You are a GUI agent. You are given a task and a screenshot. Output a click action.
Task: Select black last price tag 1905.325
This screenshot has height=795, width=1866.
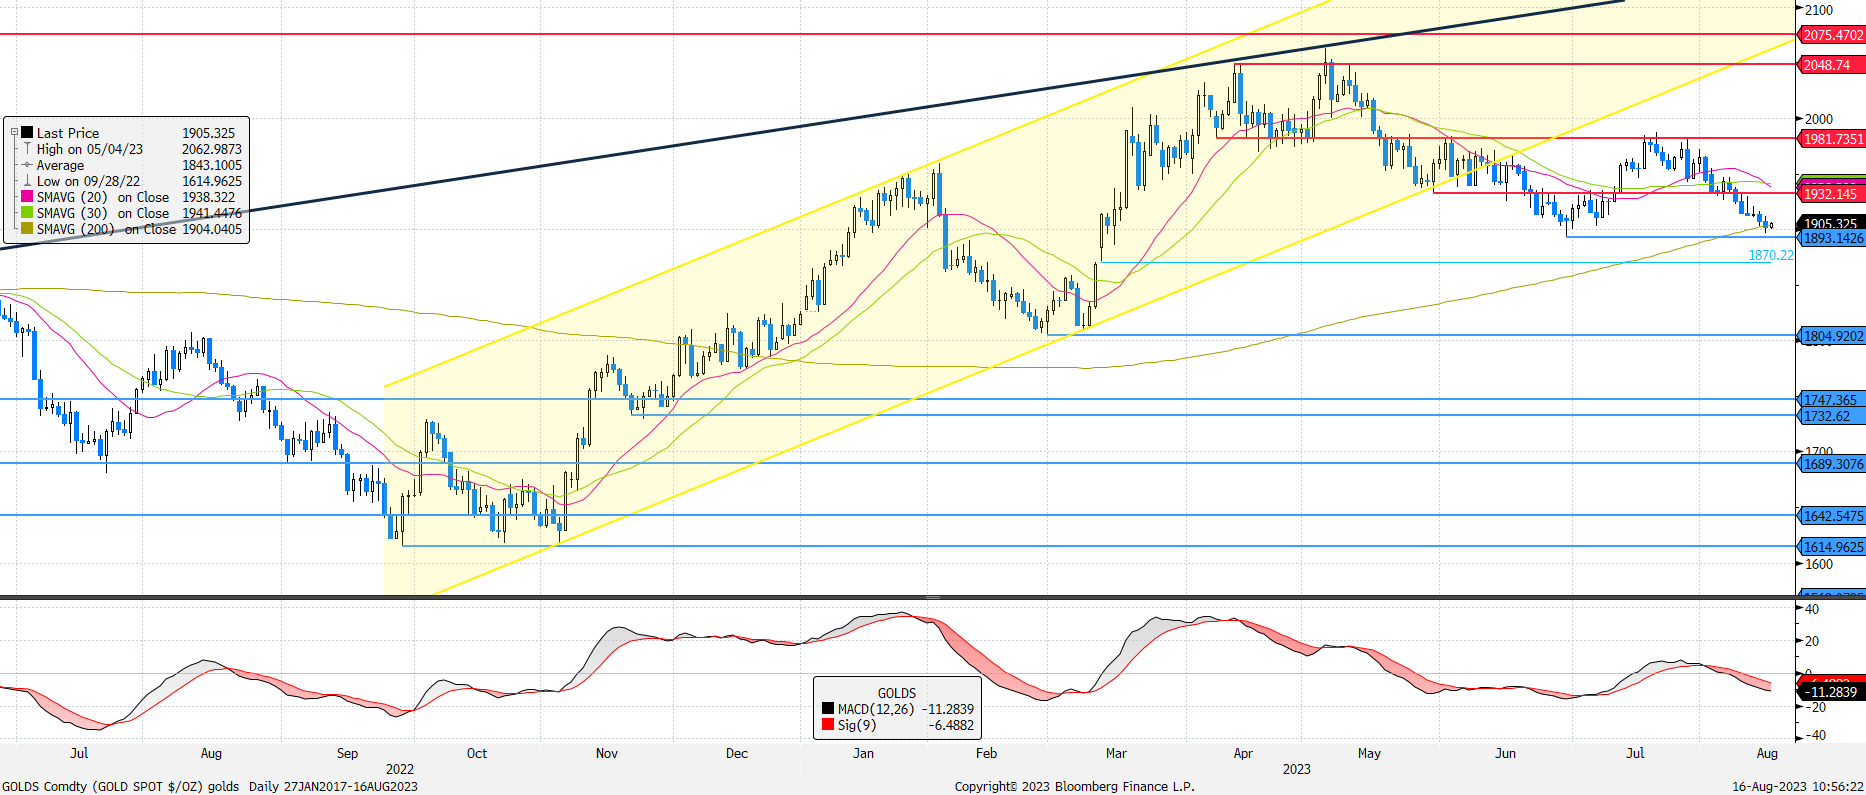pos(1832,223)
